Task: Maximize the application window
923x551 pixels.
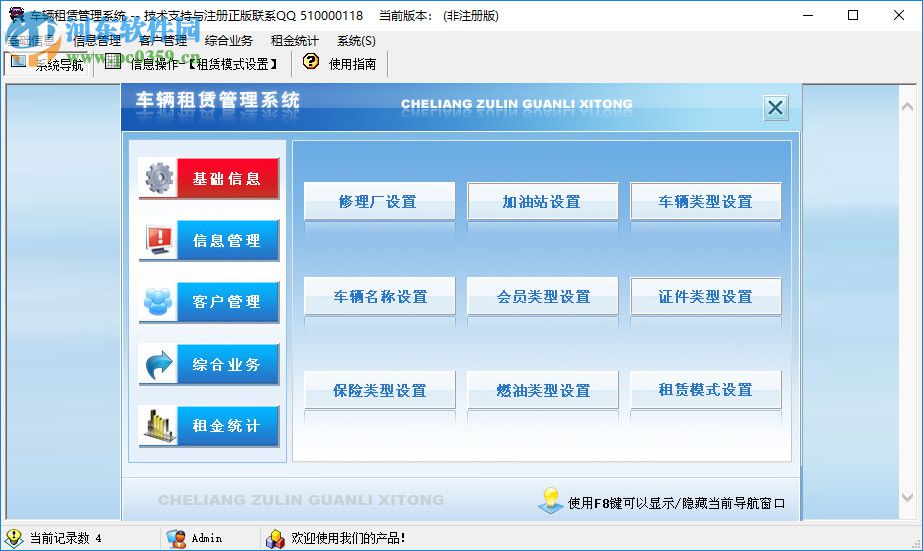Action: point(853,15)
